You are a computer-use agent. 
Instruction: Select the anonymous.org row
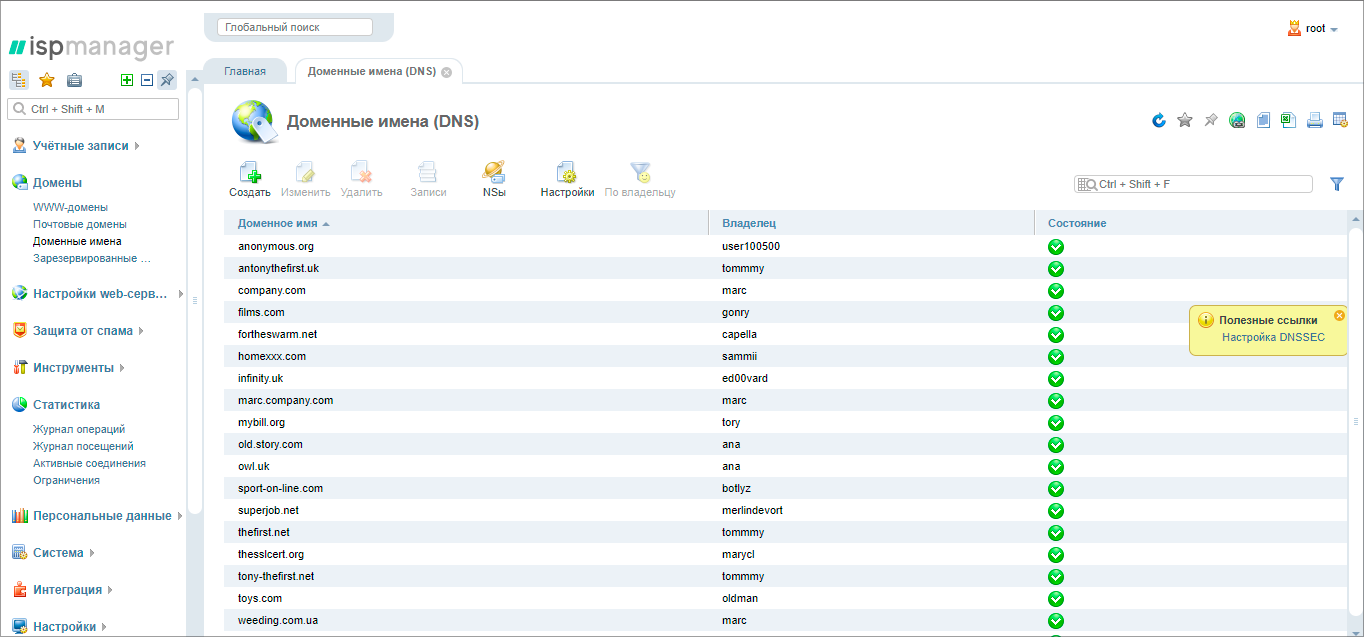pyautogui.click(x=785, y=246)
